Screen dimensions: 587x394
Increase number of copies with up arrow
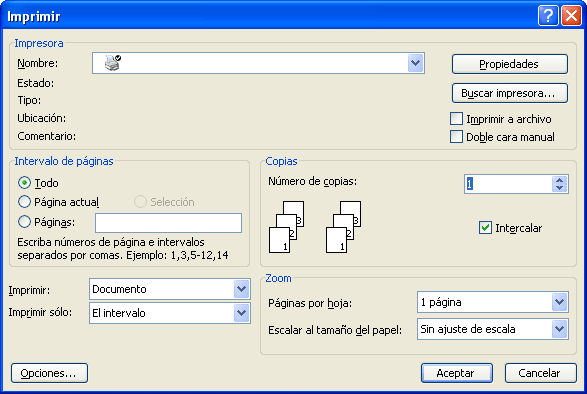point(560,180)
